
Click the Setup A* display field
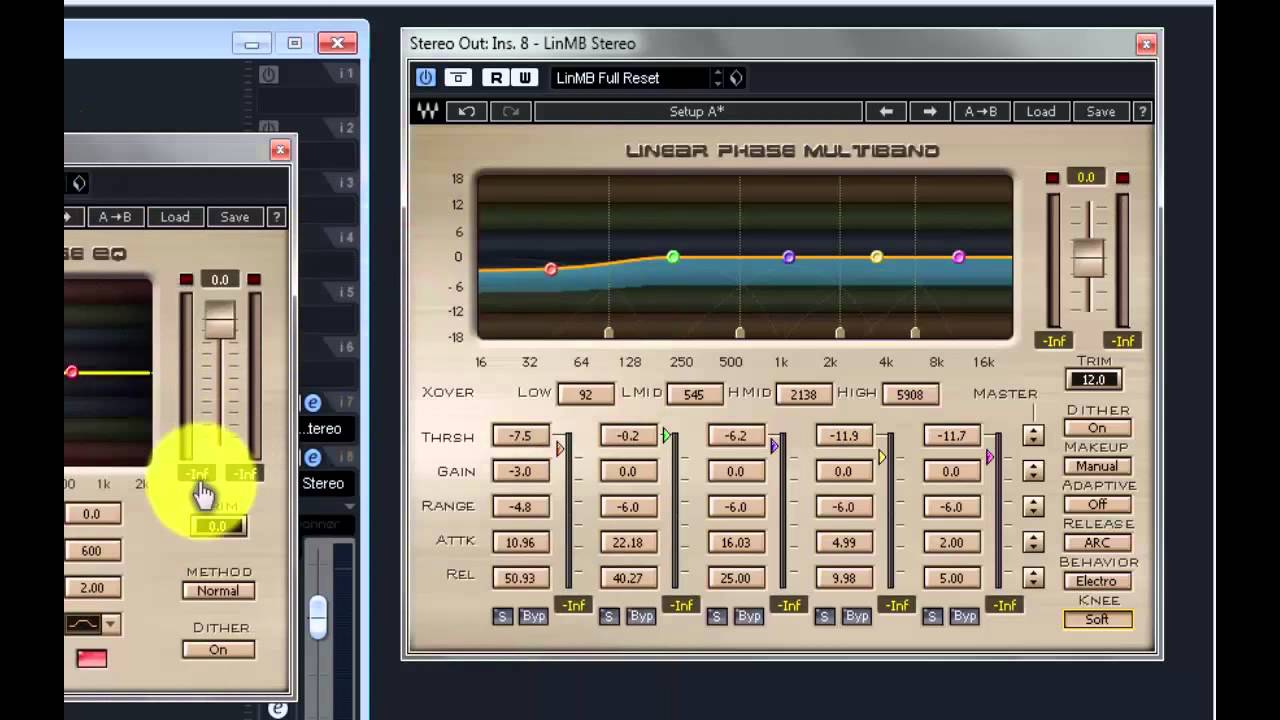(697, 111)
